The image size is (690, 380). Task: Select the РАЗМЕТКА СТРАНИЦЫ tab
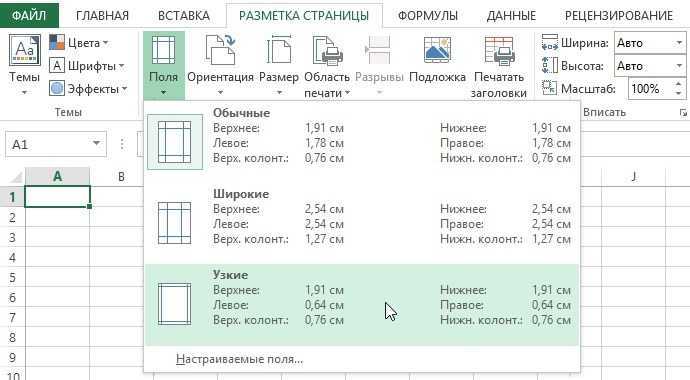pyautogui.click(x=304, y=15)
